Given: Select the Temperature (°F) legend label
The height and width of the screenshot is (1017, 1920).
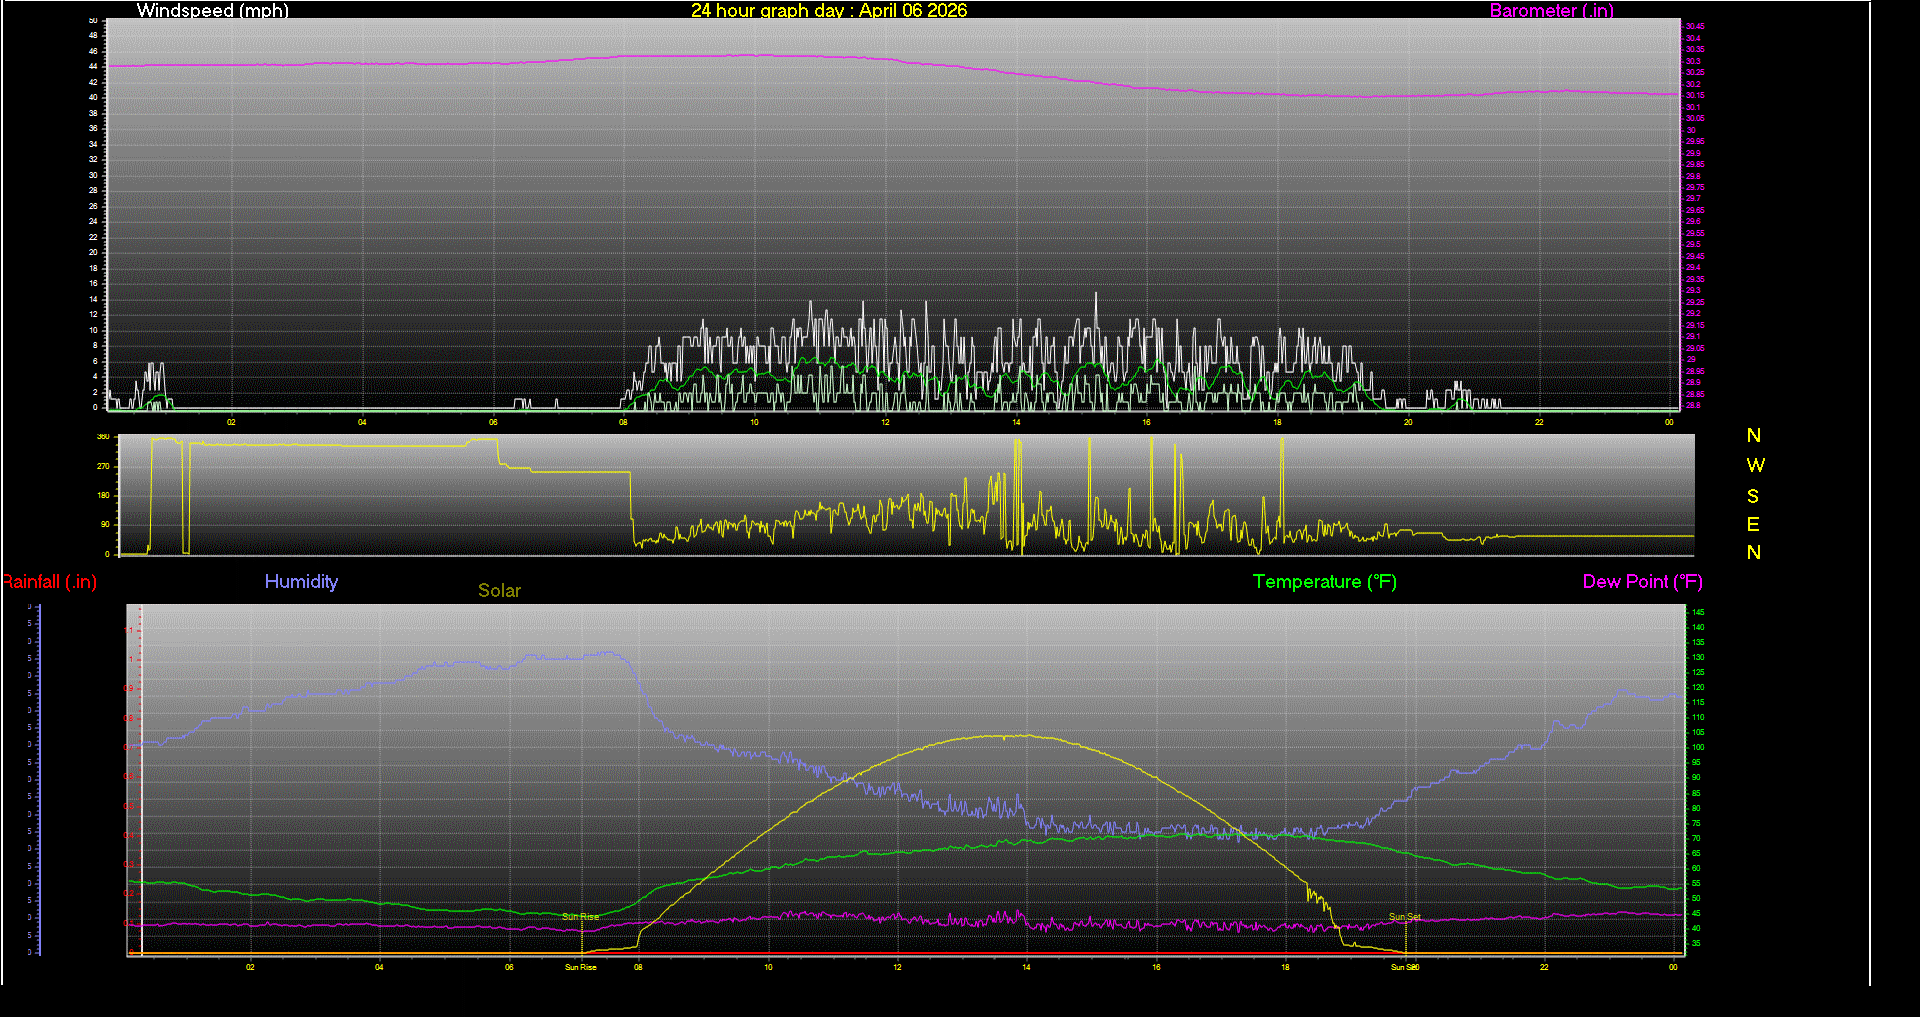Looking at the screenshot, I should 1324,582.
